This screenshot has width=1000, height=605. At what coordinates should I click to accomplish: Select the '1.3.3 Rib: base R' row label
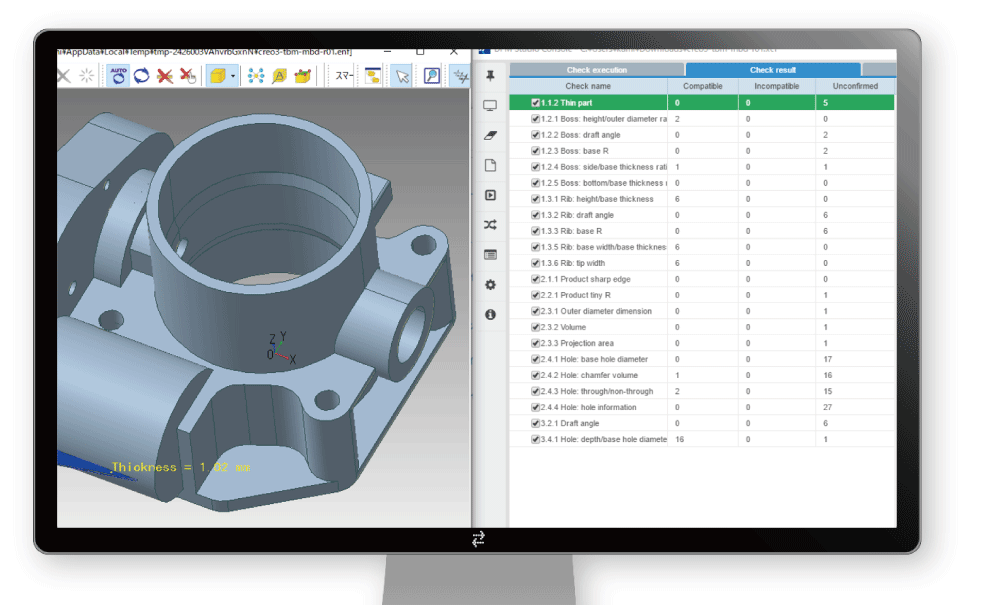571,231
